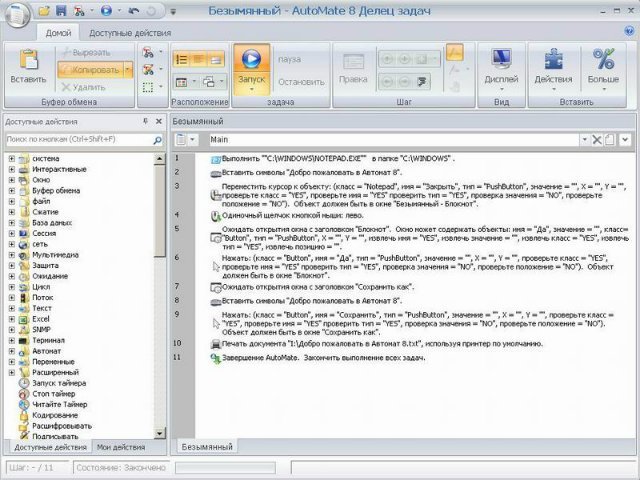Image resolution: width=640 pixels, height=480 pixels.
Task: Select the Доступные действия bottom tab
Action: [x=50, y=447]
